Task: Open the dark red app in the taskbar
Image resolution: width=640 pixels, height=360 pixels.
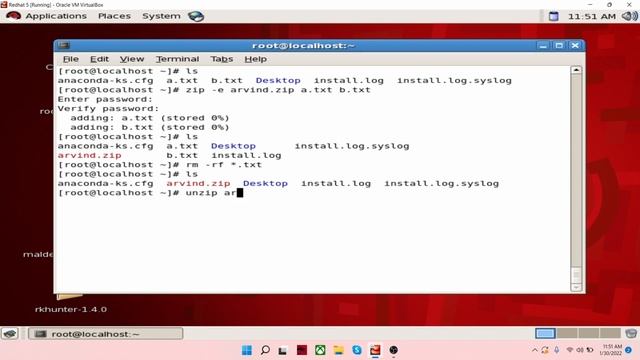Action: pos(302,350)
